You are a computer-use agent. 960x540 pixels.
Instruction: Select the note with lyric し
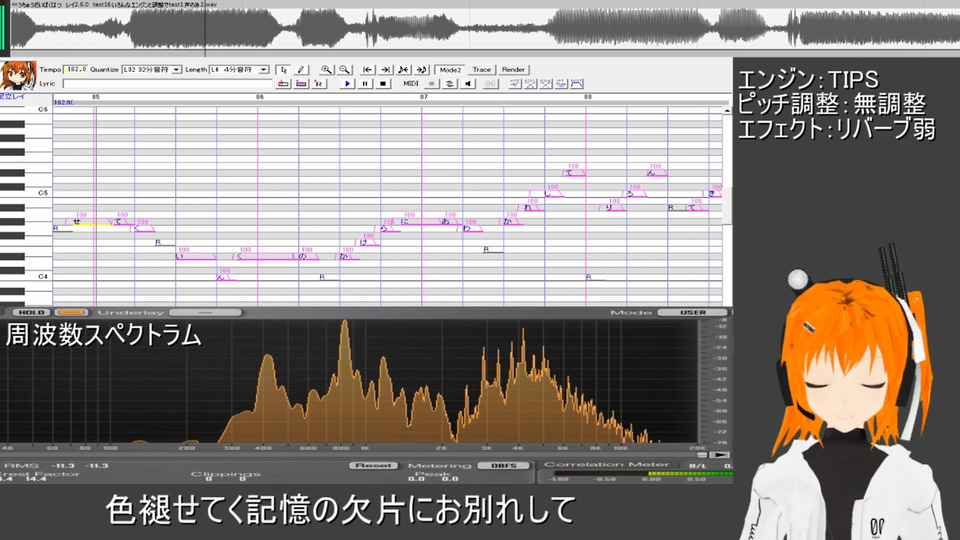click(x=553, y=194)
